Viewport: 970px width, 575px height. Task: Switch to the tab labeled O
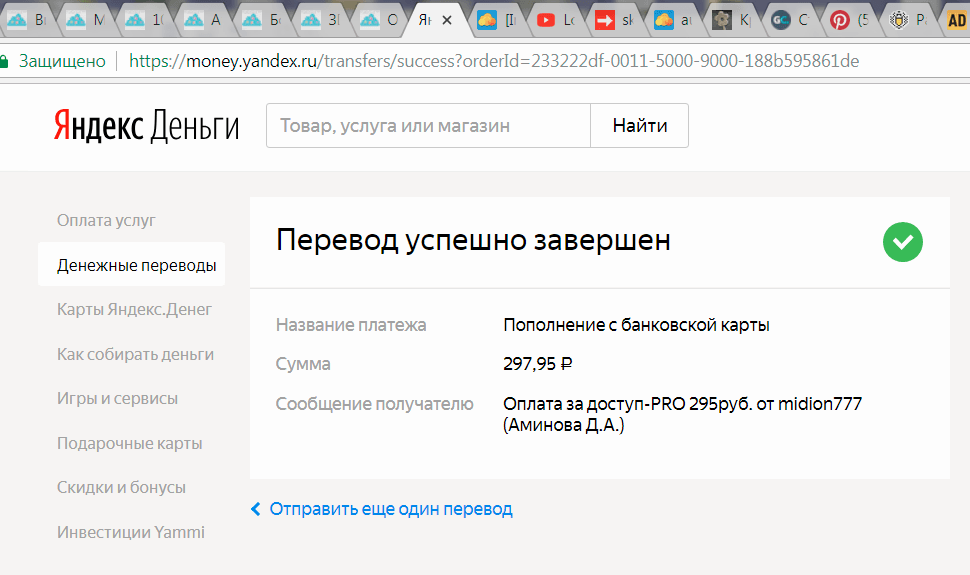379,20
